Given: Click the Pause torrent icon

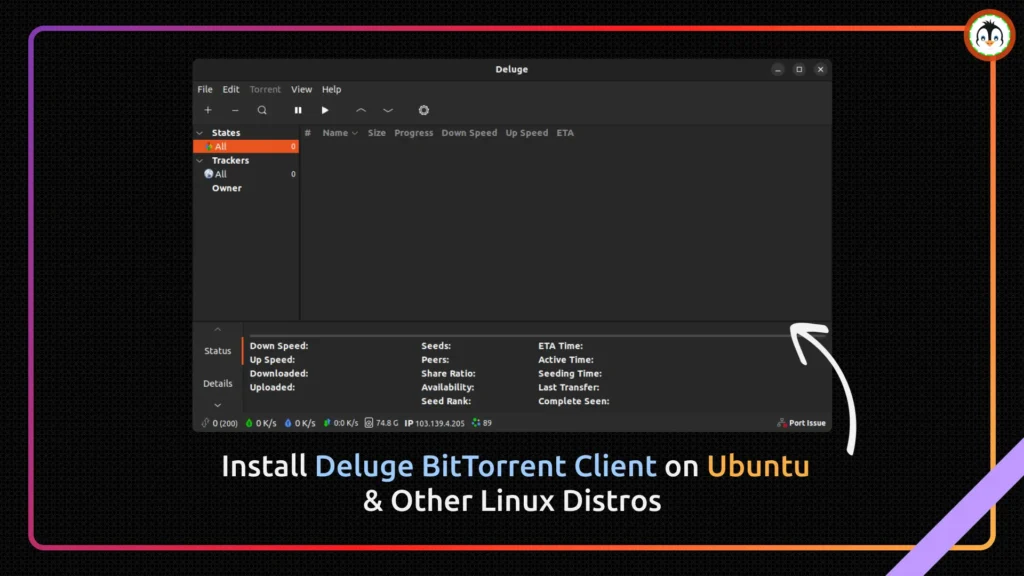Looking at the screenshot, I should [x=298, y=110].
